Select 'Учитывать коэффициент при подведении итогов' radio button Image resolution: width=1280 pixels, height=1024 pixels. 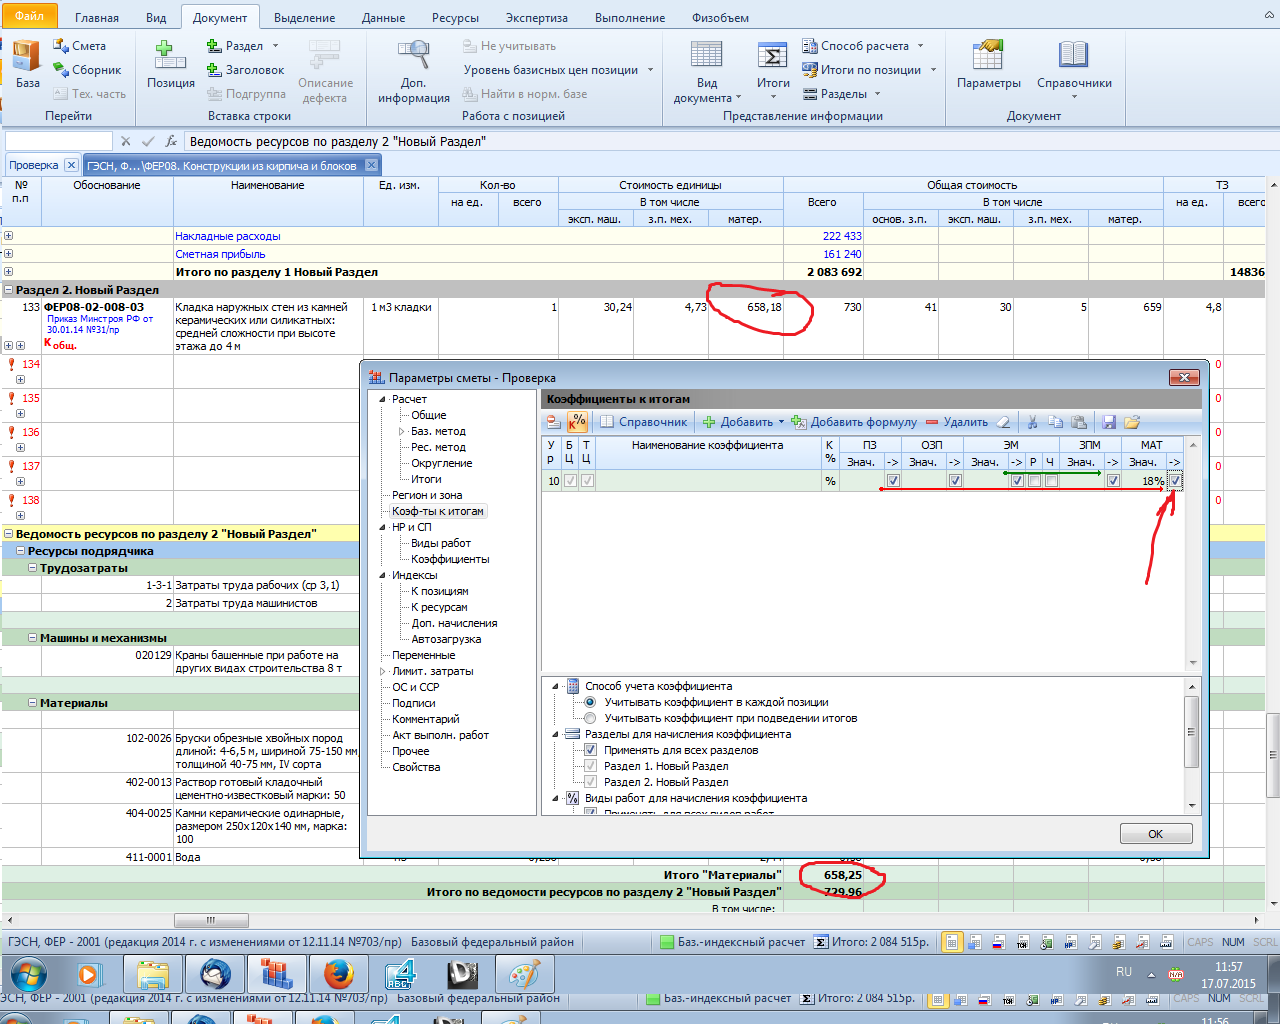(590, 718)
